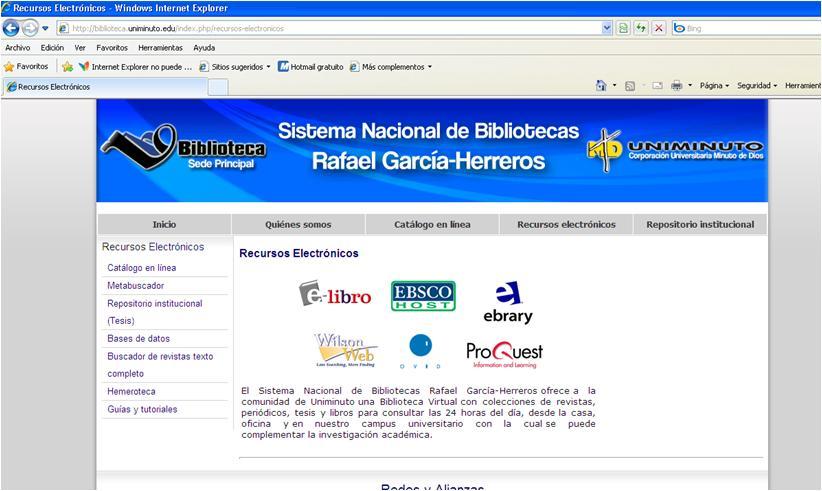Open the Favoritos star button in favorites bar
This screenshot has height=491, width=822.
click(26, 67)
